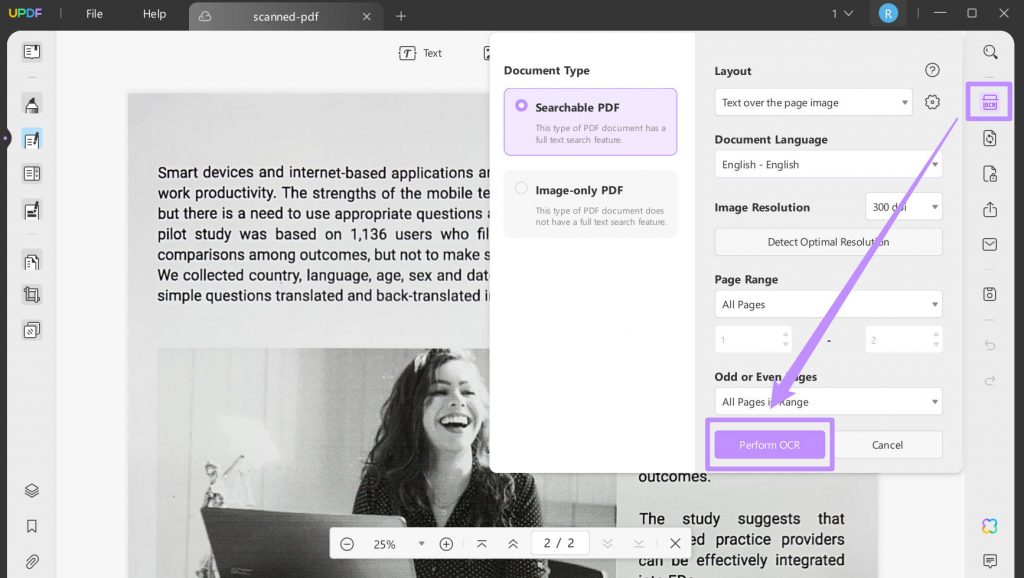1024x578 pixels.
Task: Select the OCR tool in the right sidebar
Action: tap(988, 101)
